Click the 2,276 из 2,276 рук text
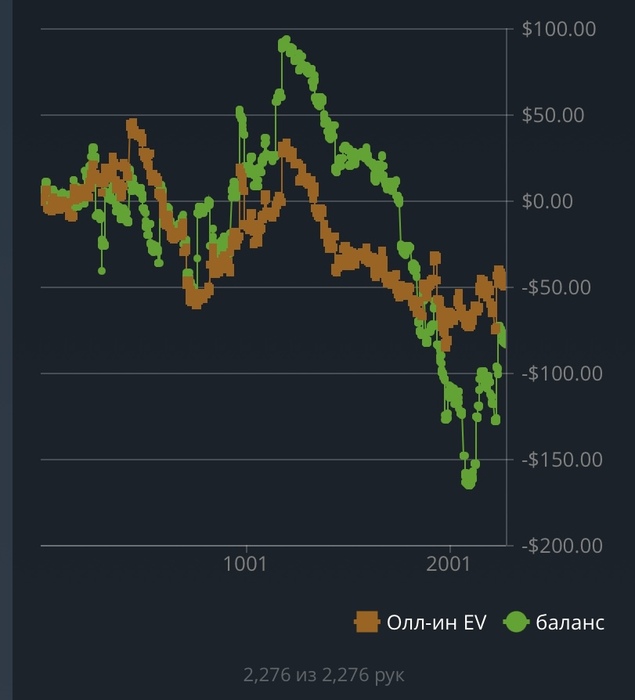This screenshot has width=635, height=700. 324,675
